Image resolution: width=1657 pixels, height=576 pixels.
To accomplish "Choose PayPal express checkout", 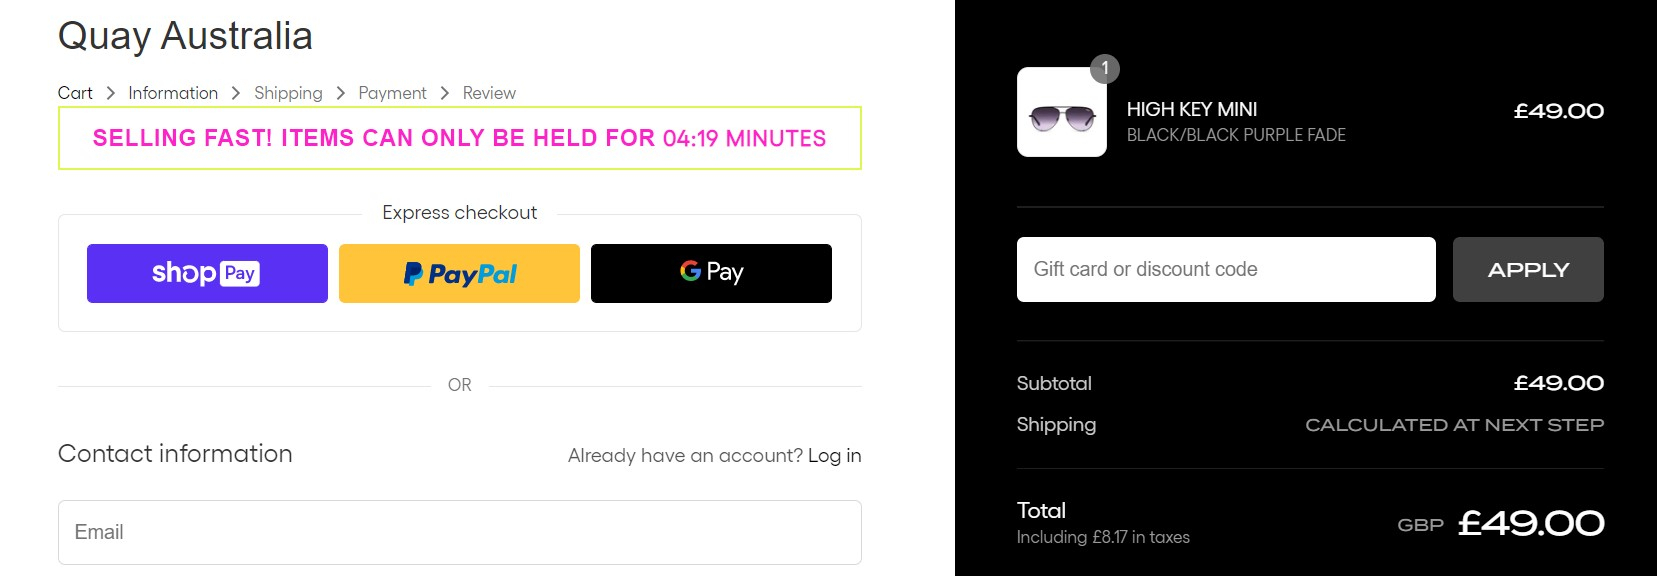I will click(459, 273).
